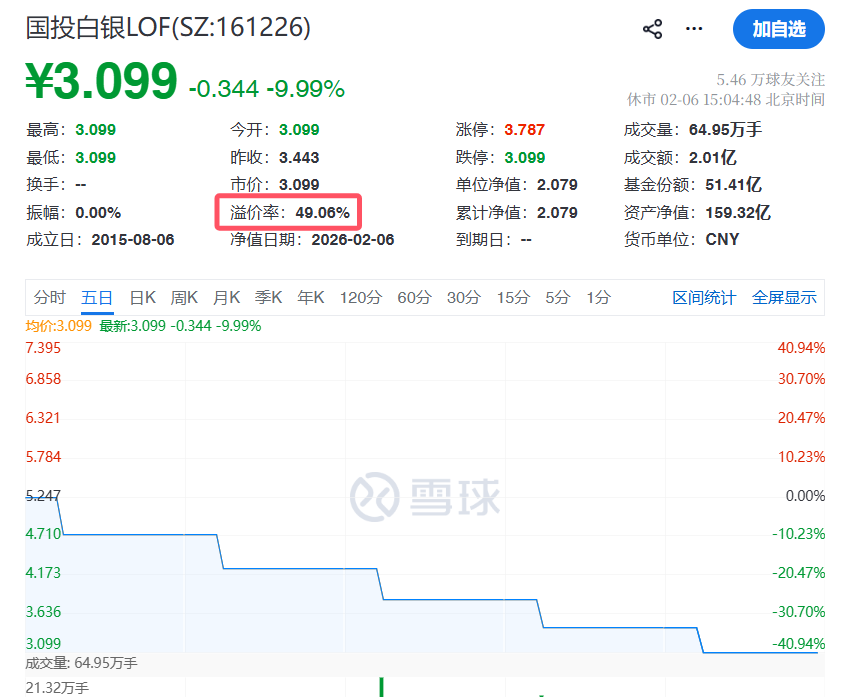Screen dimensions: 841x697
Task: Show the 年K chart
Action: [311, 297]
